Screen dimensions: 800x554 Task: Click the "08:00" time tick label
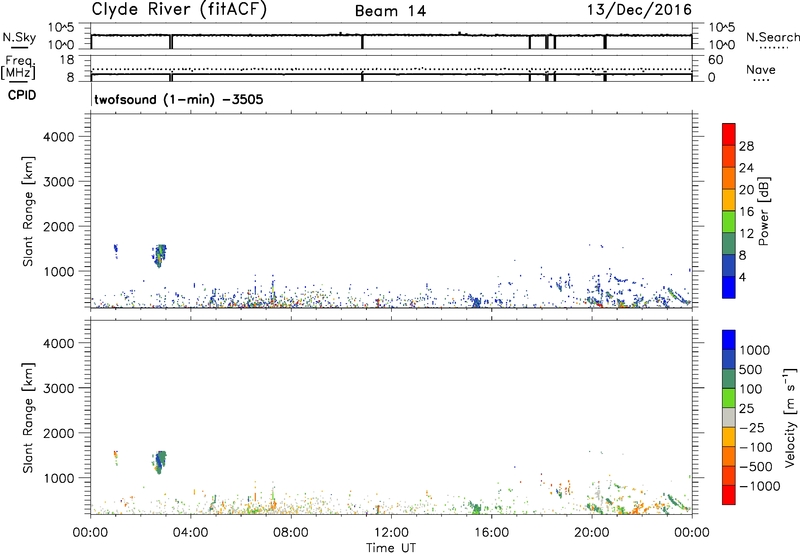click(291, 533)
